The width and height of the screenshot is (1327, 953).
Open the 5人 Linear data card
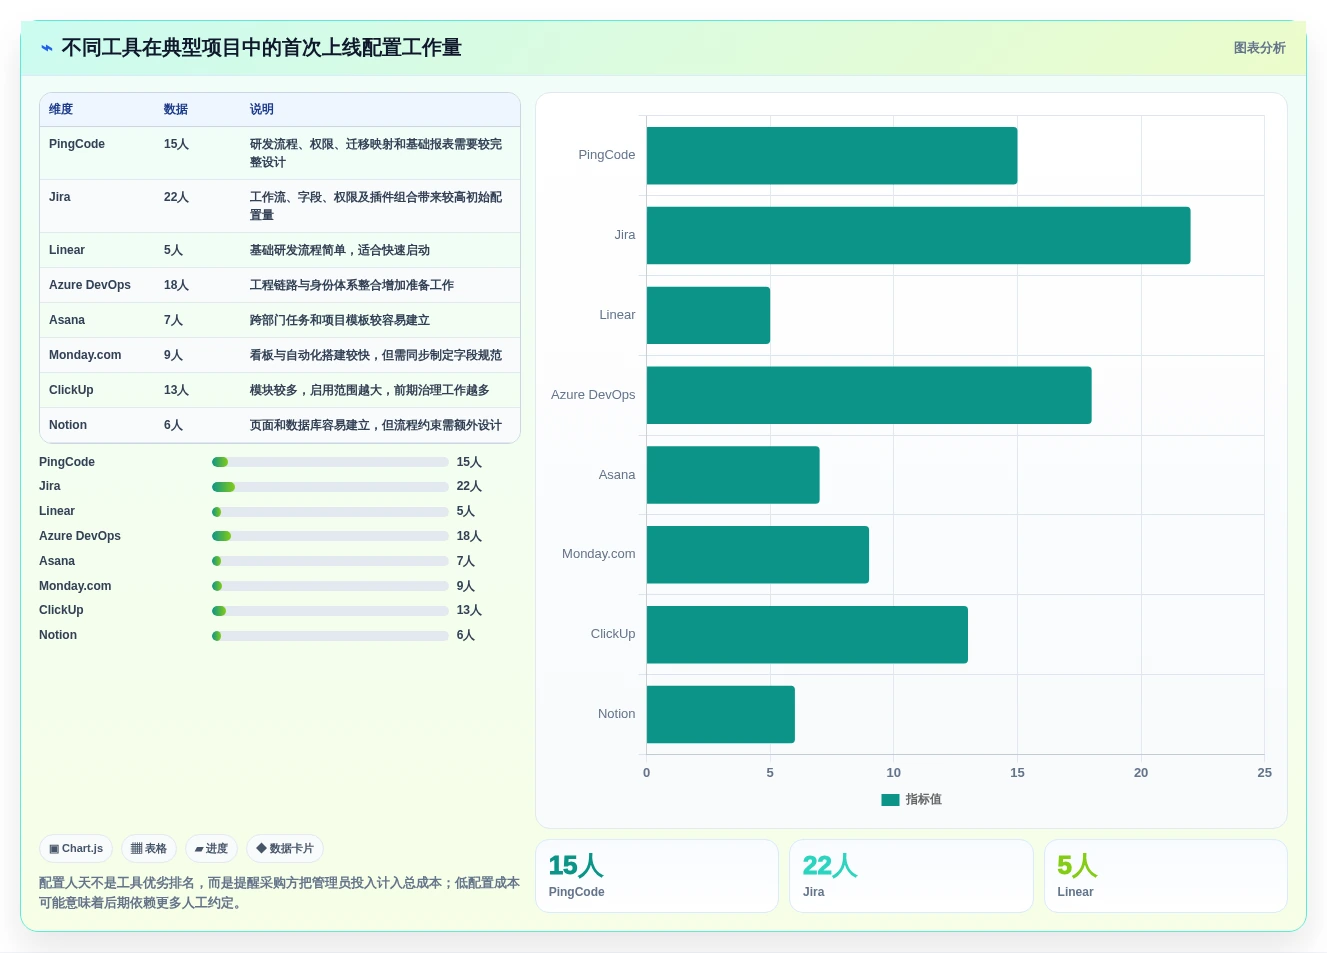[1166, 876]
